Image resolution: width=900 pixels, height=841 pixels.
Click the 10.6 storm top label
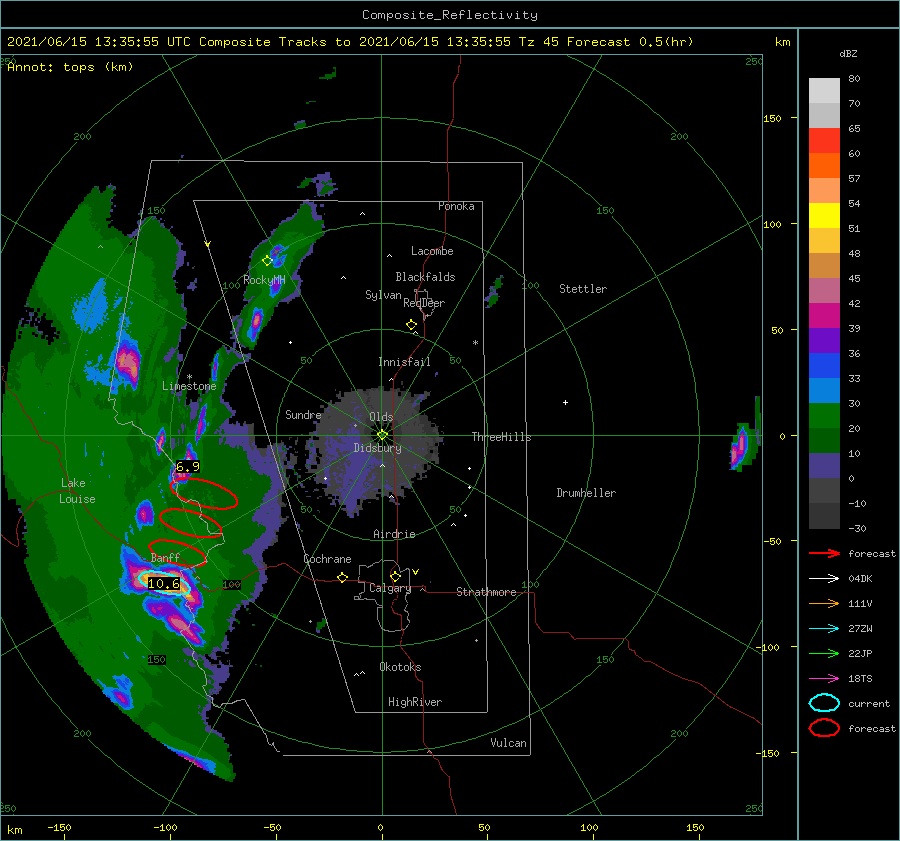click(164, 584)
